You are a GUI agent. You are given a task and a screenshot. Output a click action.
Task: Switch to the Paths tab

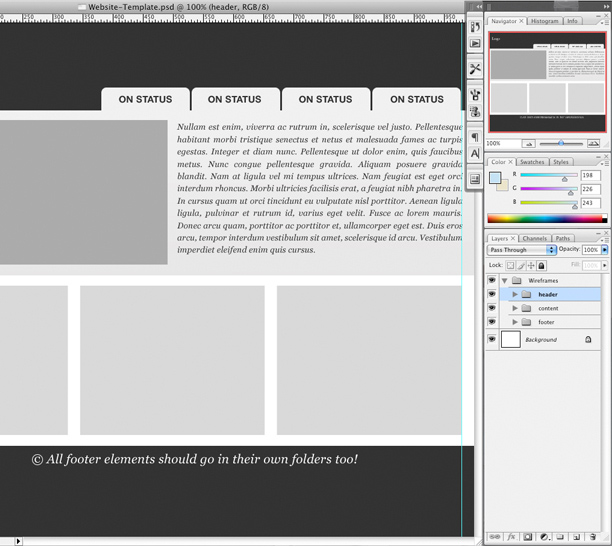point(562,238)
